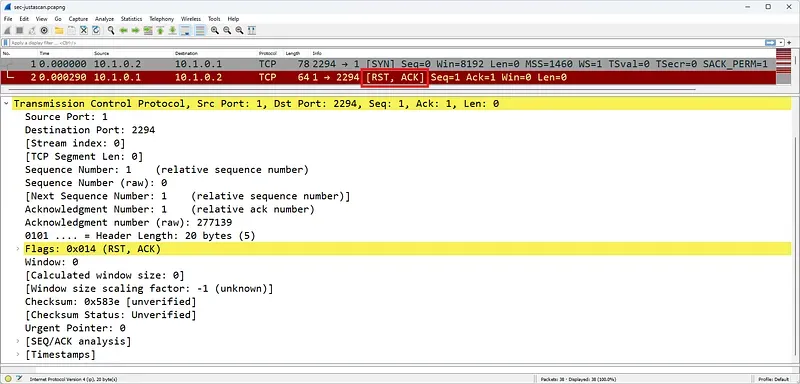Close the current capture file
The height and width of the screenshot is (384, 800).
point(84,31)
